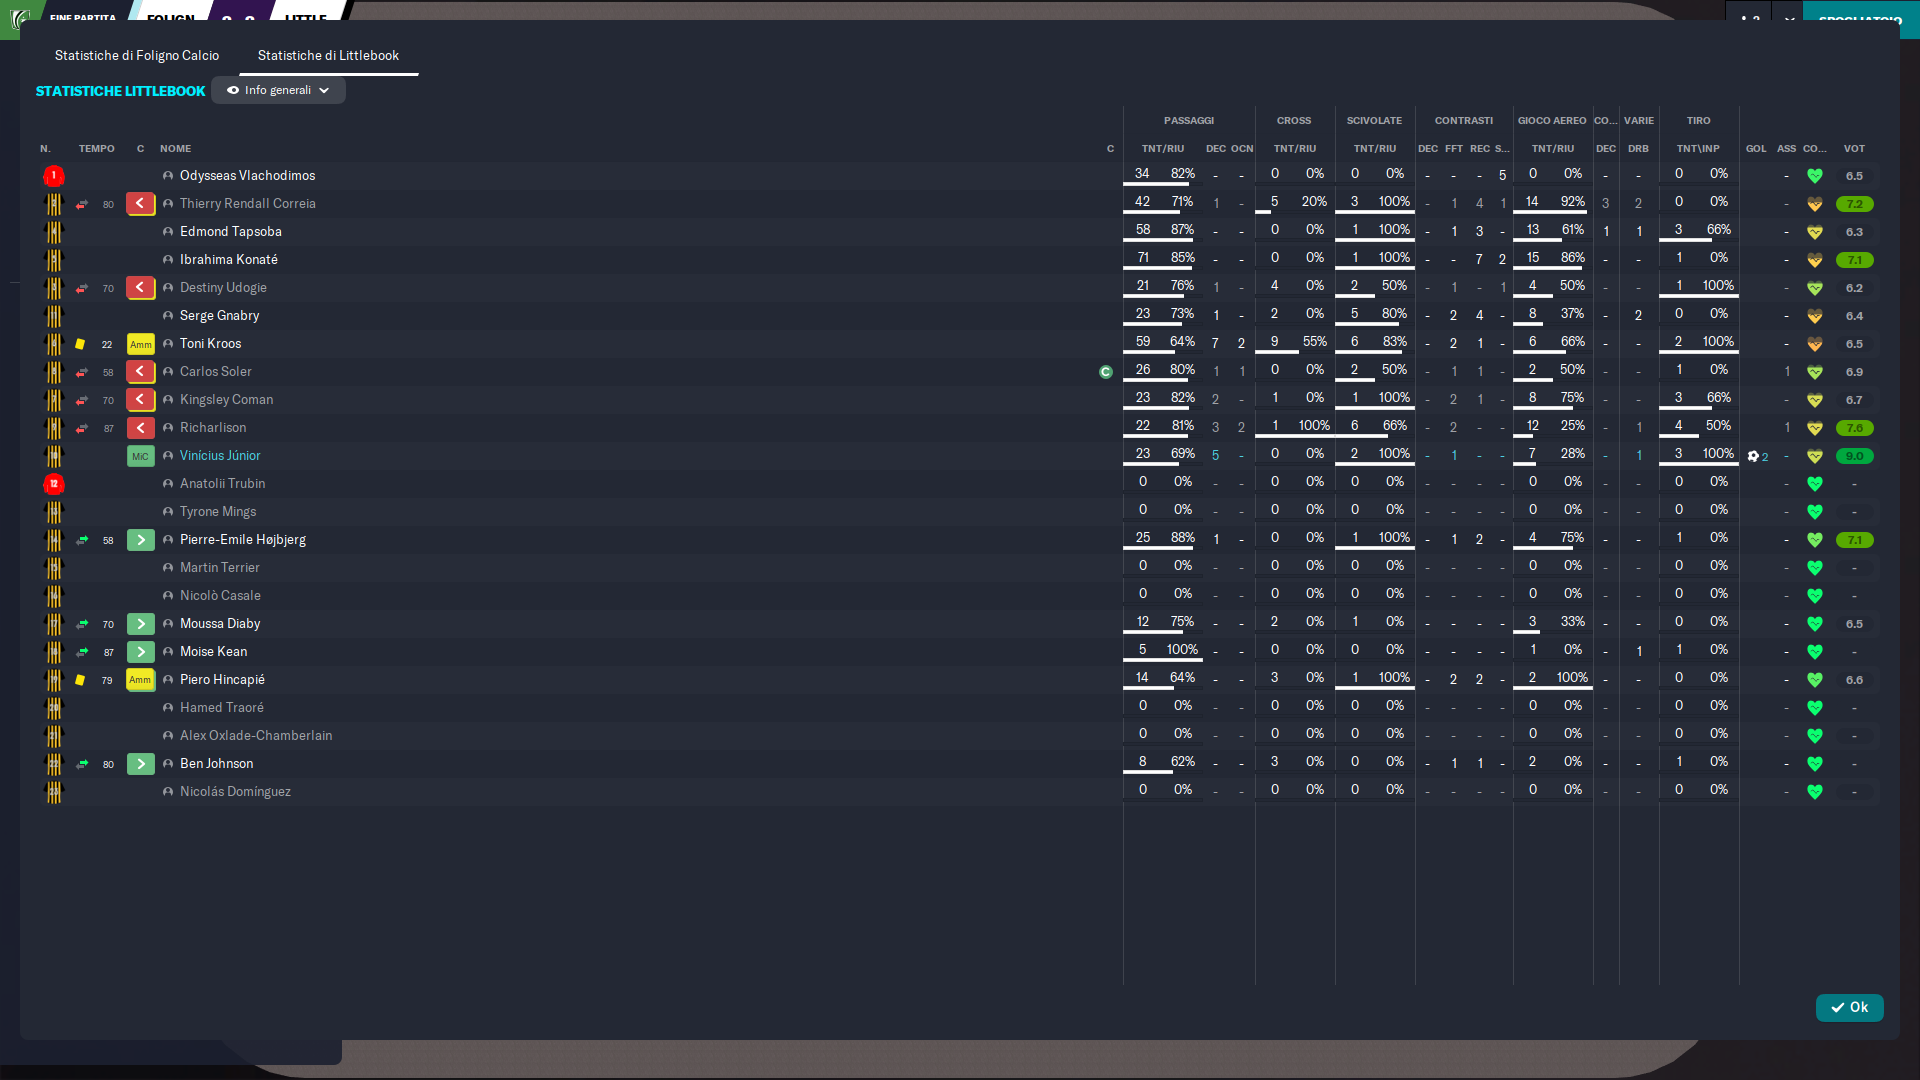Sort by GOL column header

coord(1756,149)
